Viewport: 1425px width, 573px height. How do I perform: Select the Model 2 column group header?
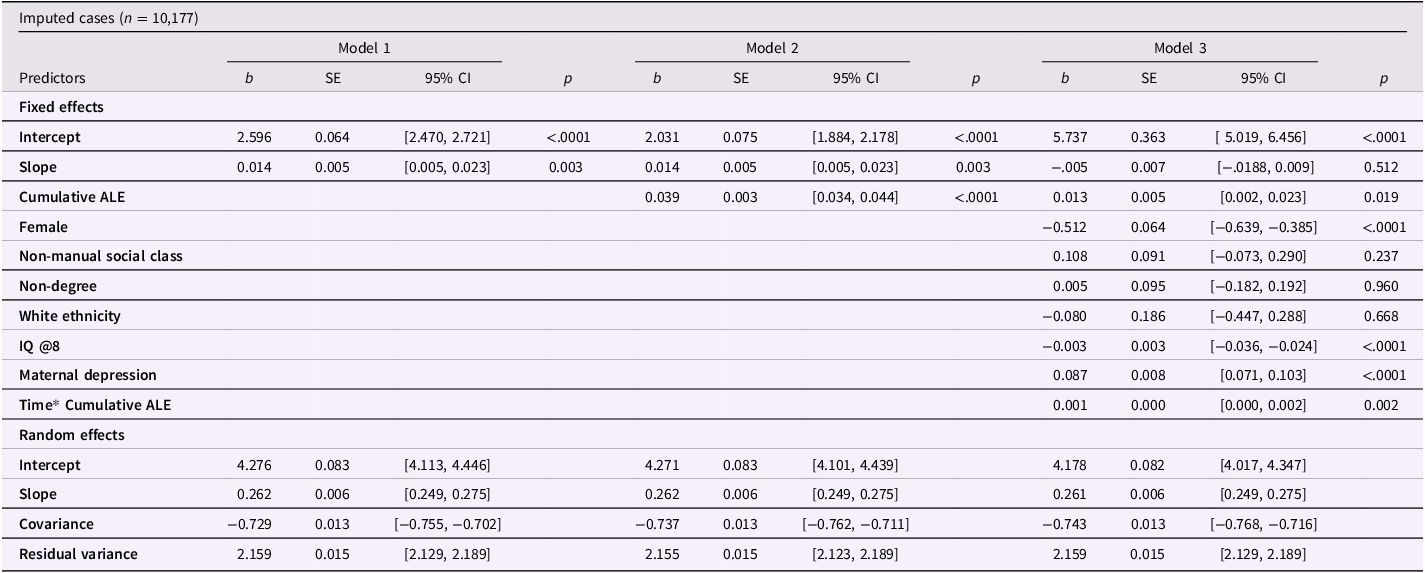pos(772,48)
